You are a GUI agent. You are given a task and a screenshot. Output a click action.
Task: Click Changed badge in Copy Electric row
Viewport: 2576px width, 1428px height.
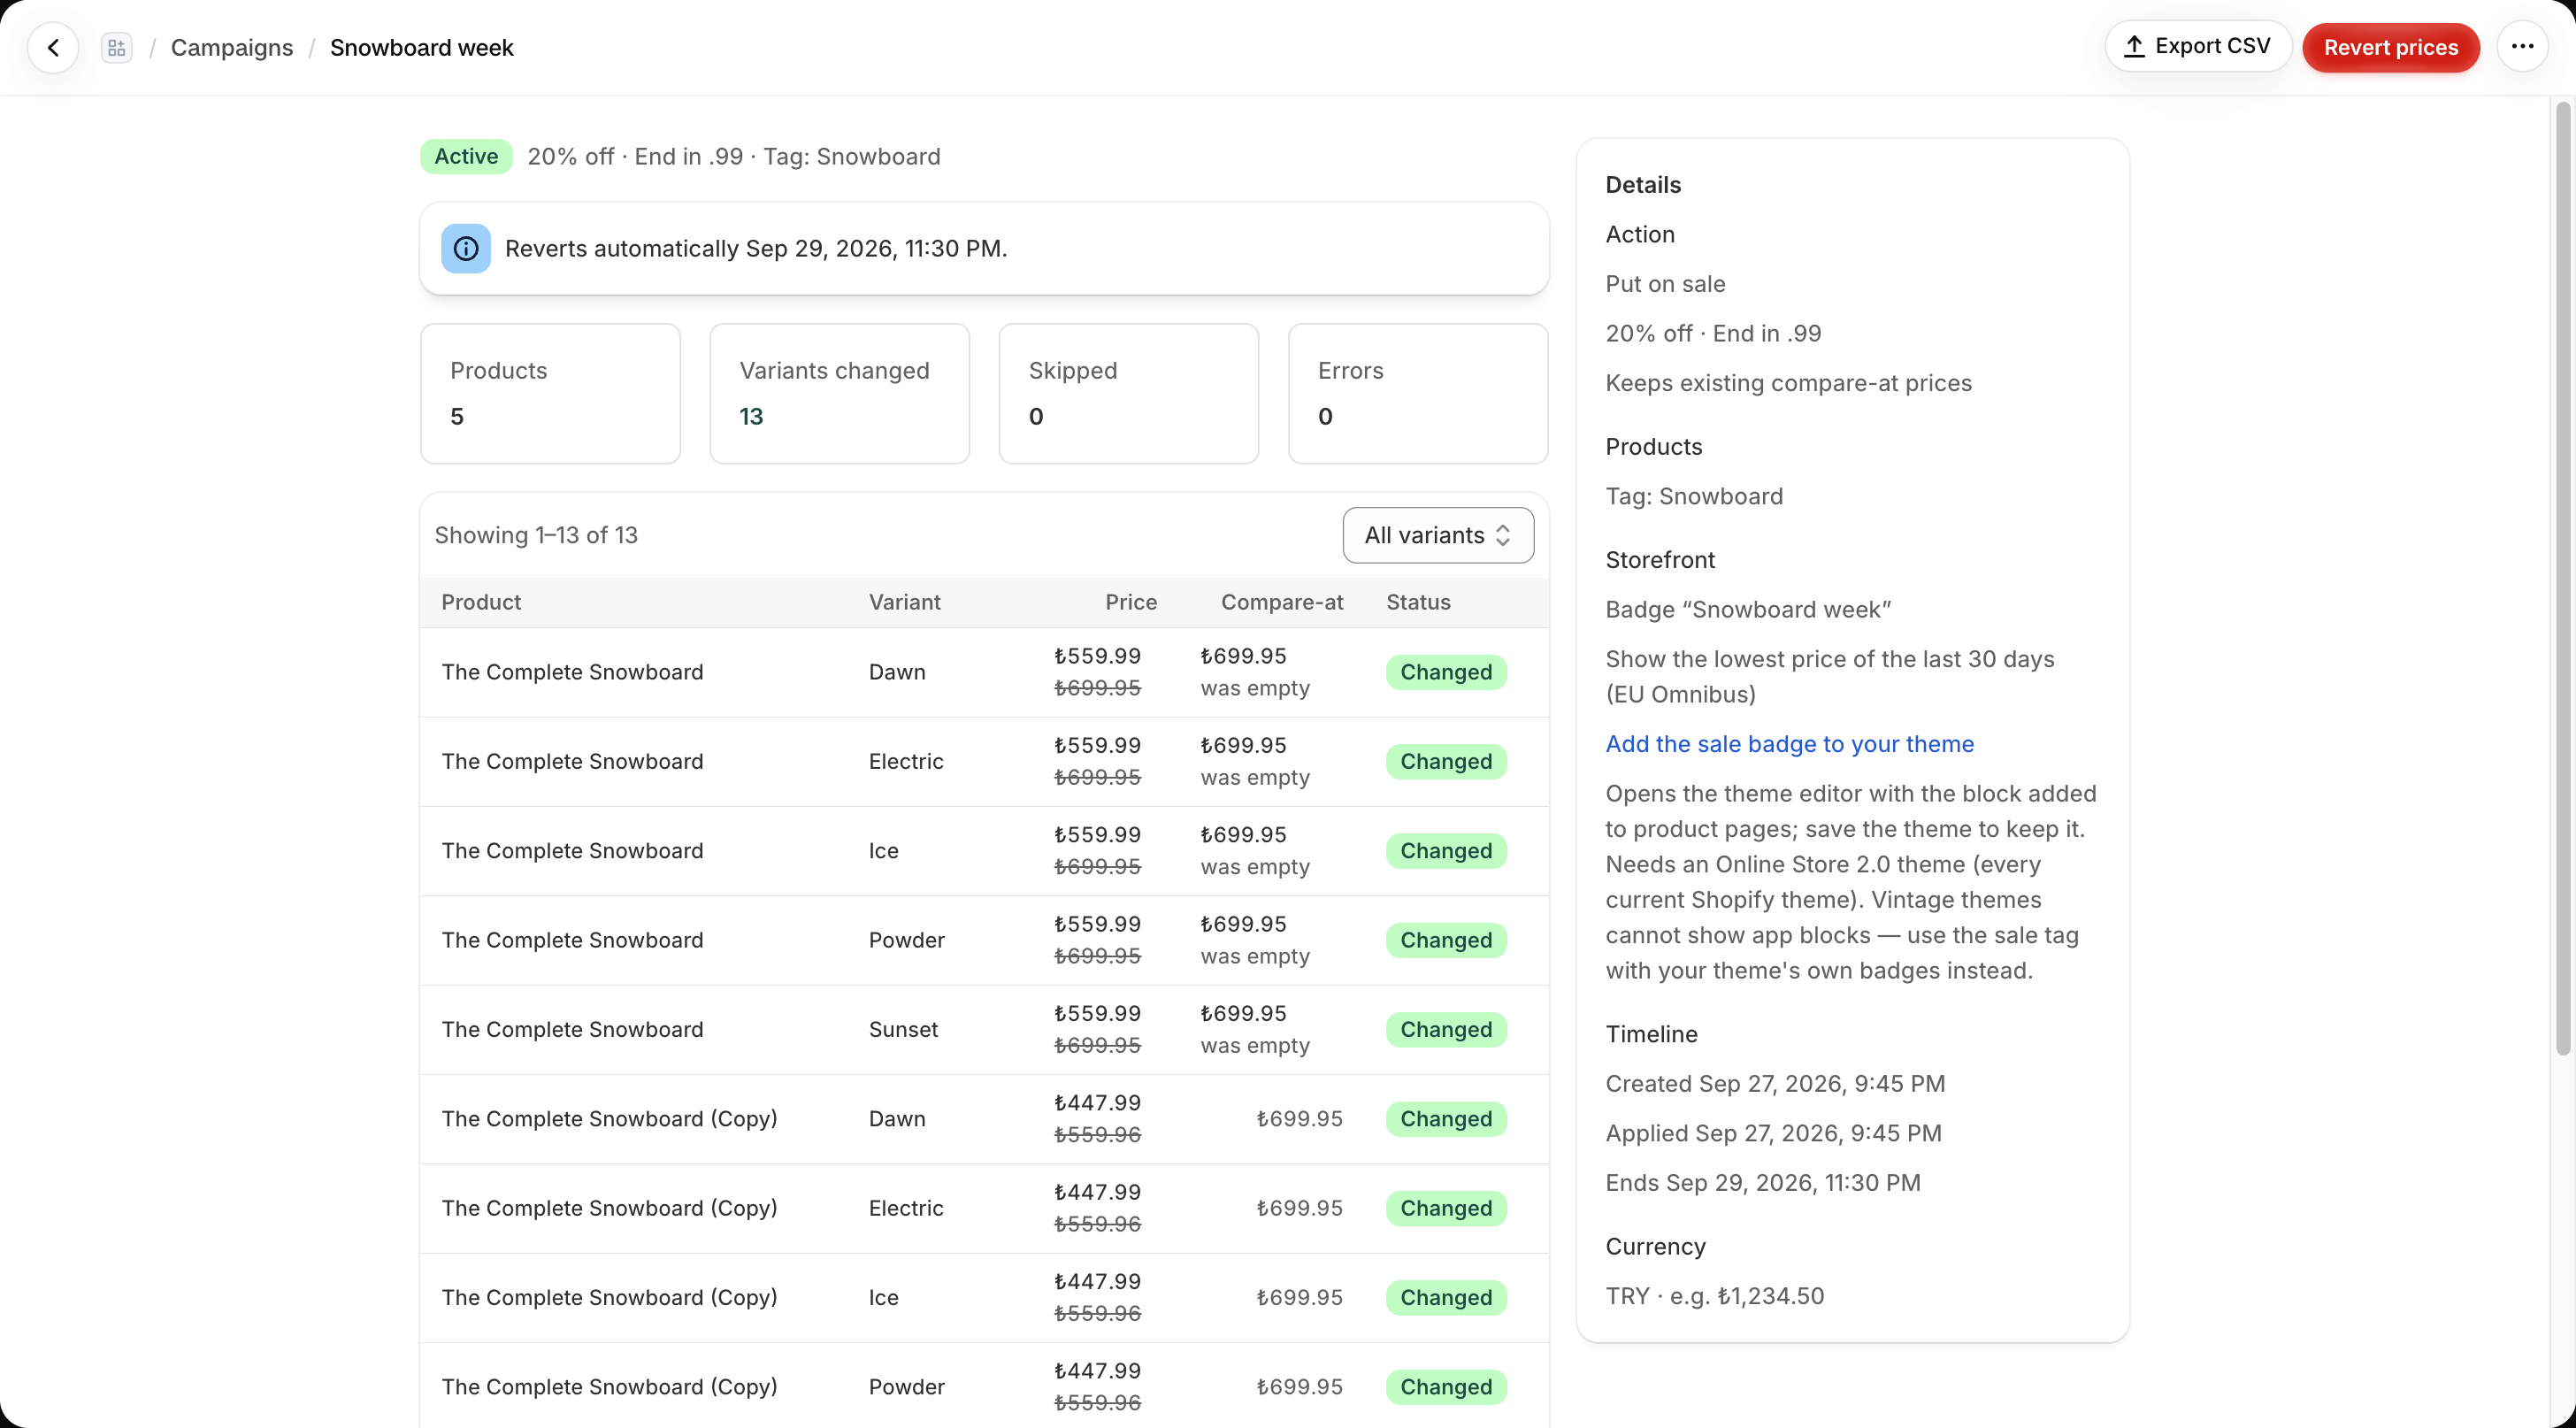click(x=1446, y=1208)
